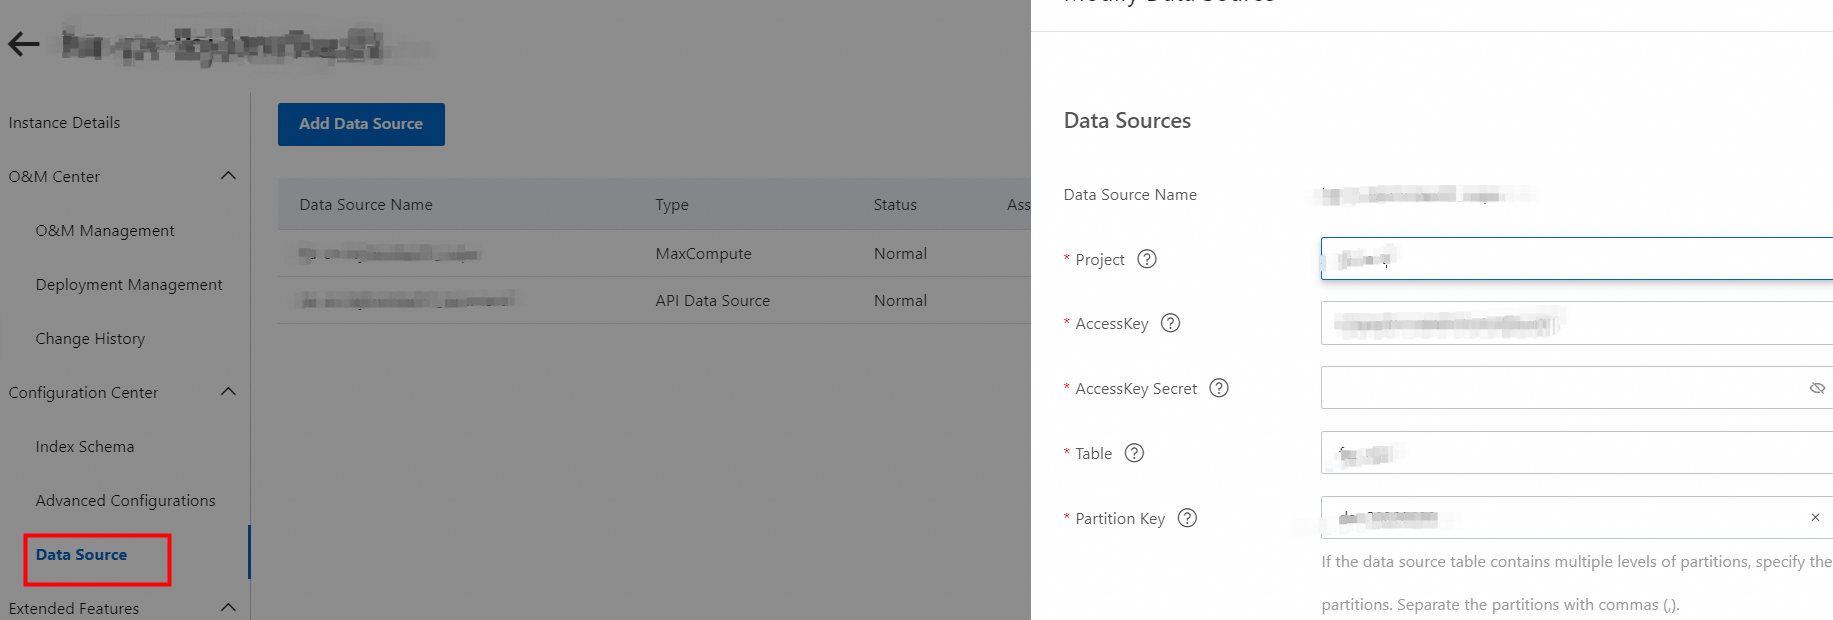1833x620 pixels.
Task: Toggle AccessKey Secret visibility eye icon
Action: (x=1817, y=388)
